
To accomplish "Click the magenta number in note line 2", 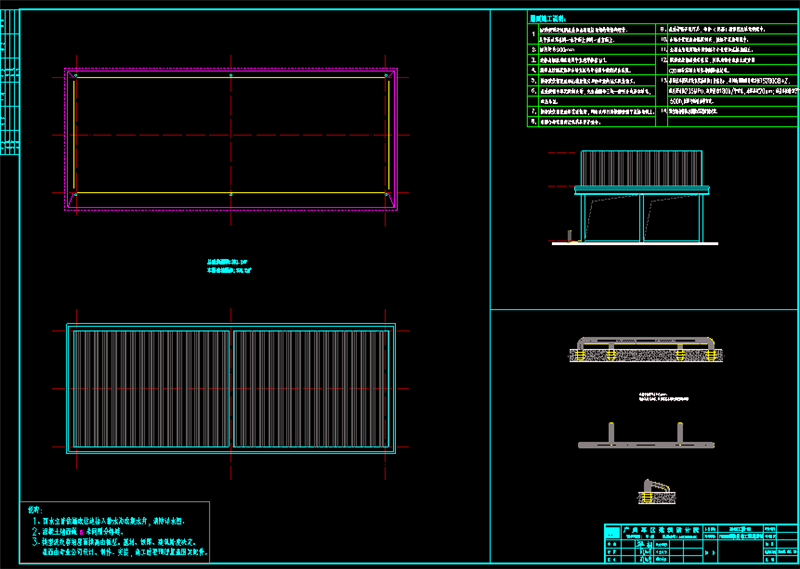I will point(81,531).
